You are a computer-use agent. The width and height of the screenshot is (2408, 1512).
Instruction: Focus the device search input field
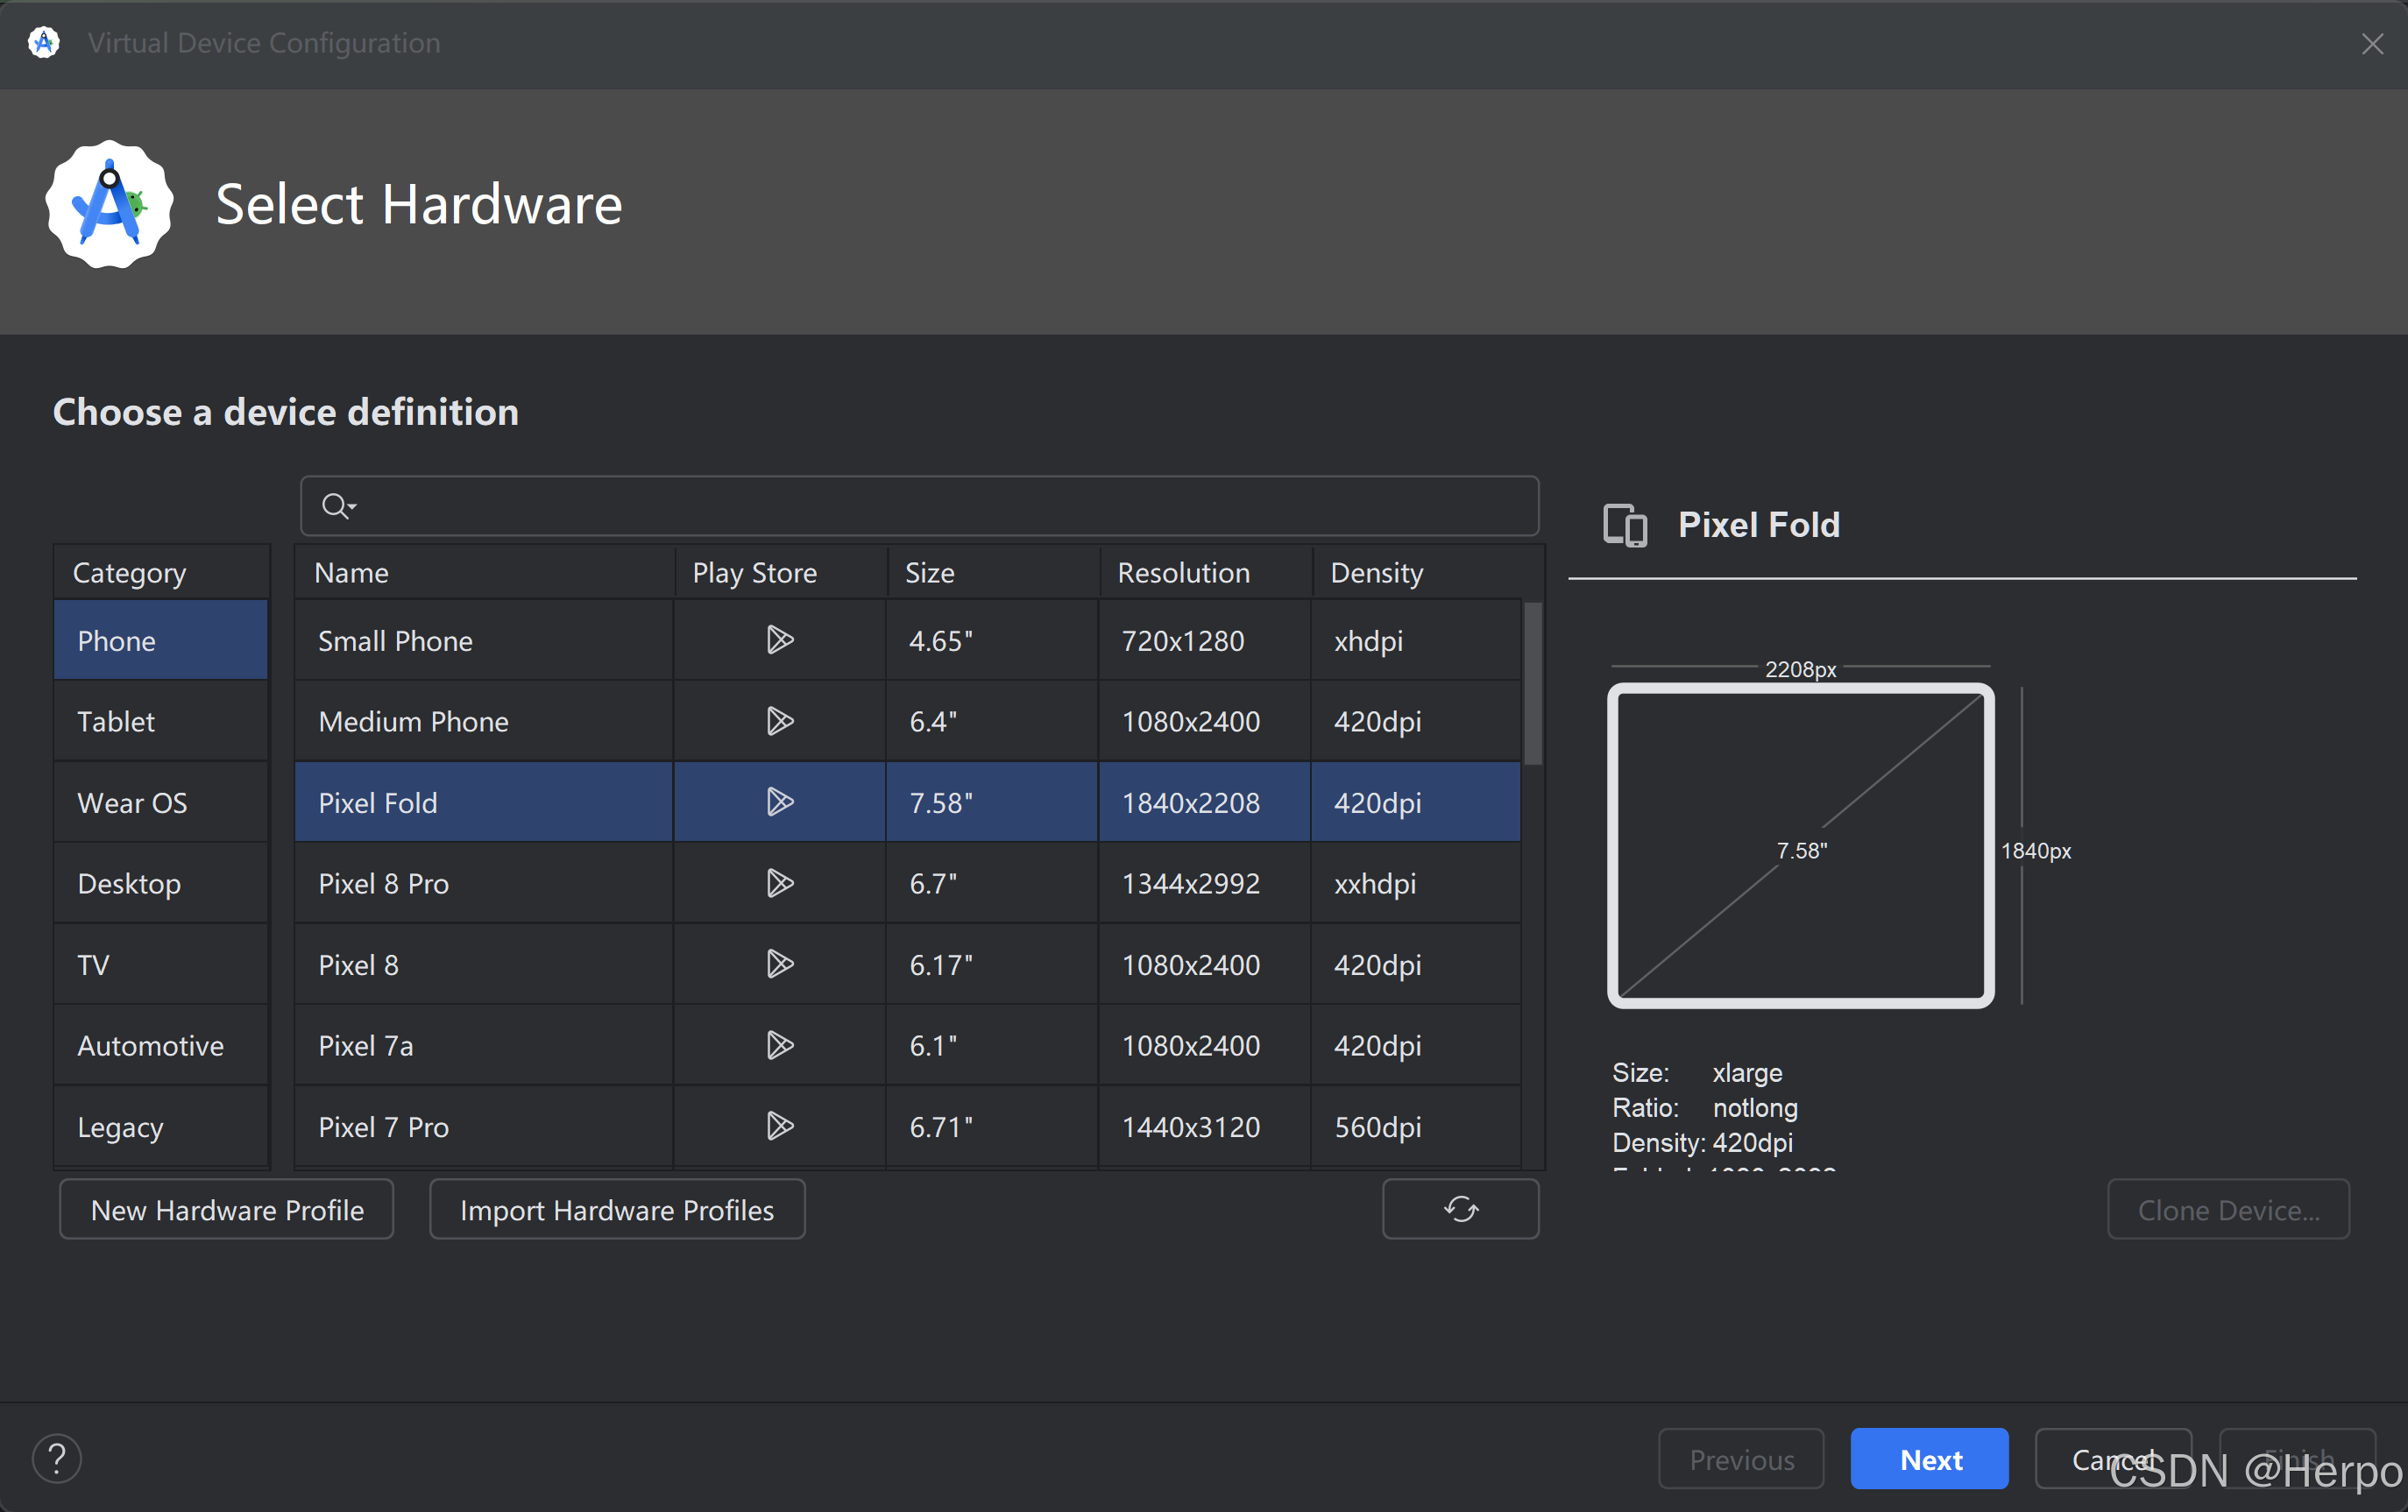point(940,506)
